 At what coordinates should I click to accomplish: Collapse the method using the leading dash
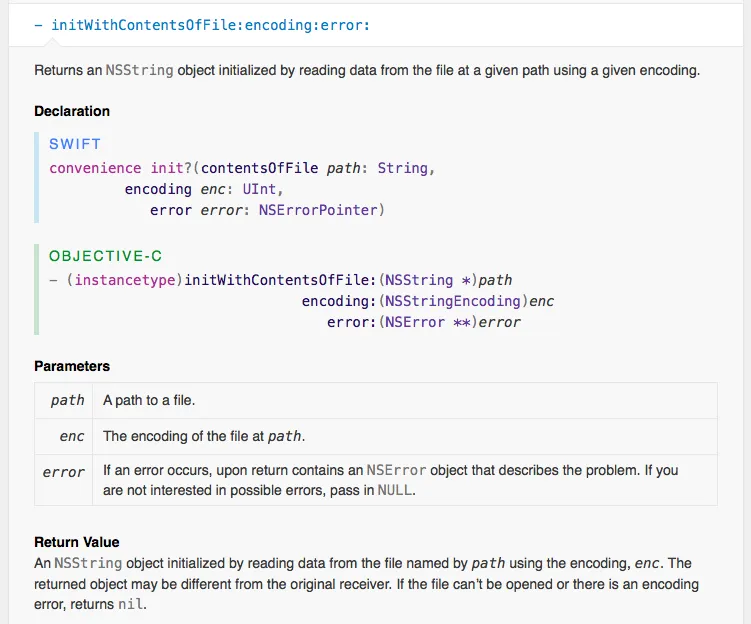38,25
